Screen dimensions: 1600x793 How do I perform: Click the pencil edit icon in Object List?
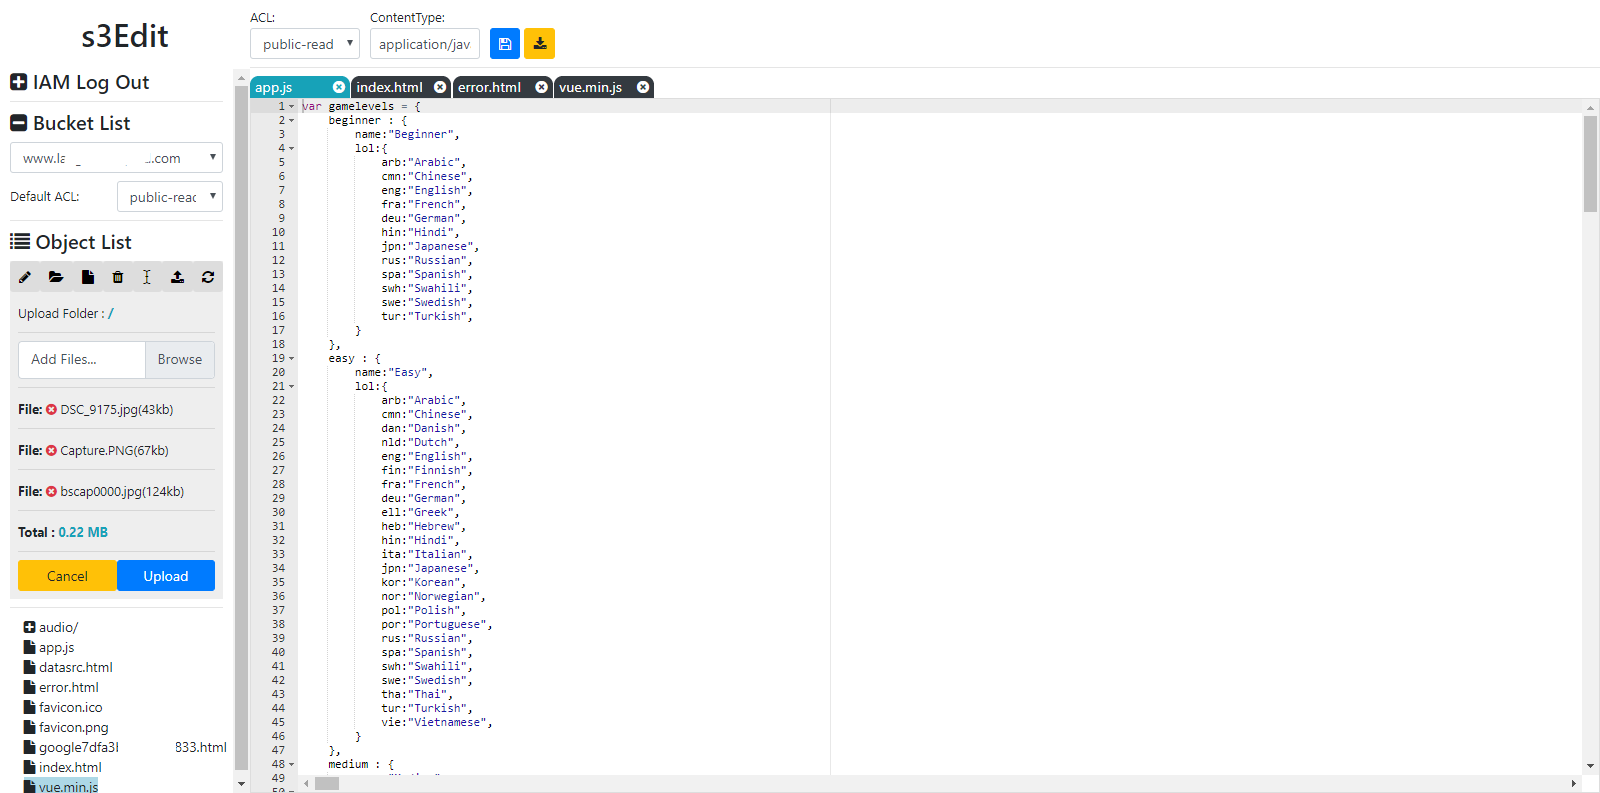tap(25, 277)
